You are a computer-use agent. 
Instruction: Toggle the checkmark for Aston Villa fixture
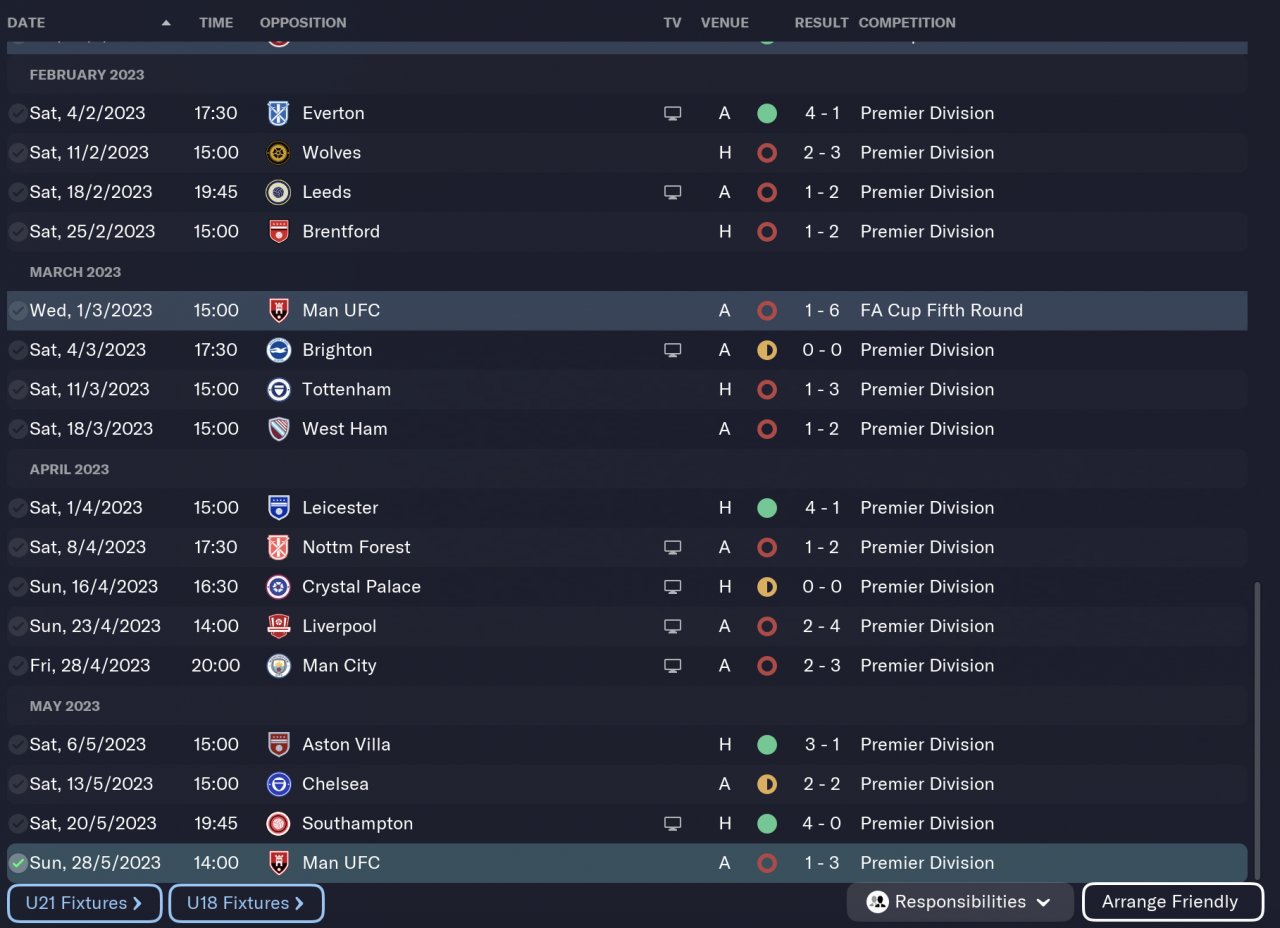click(18, 745)
